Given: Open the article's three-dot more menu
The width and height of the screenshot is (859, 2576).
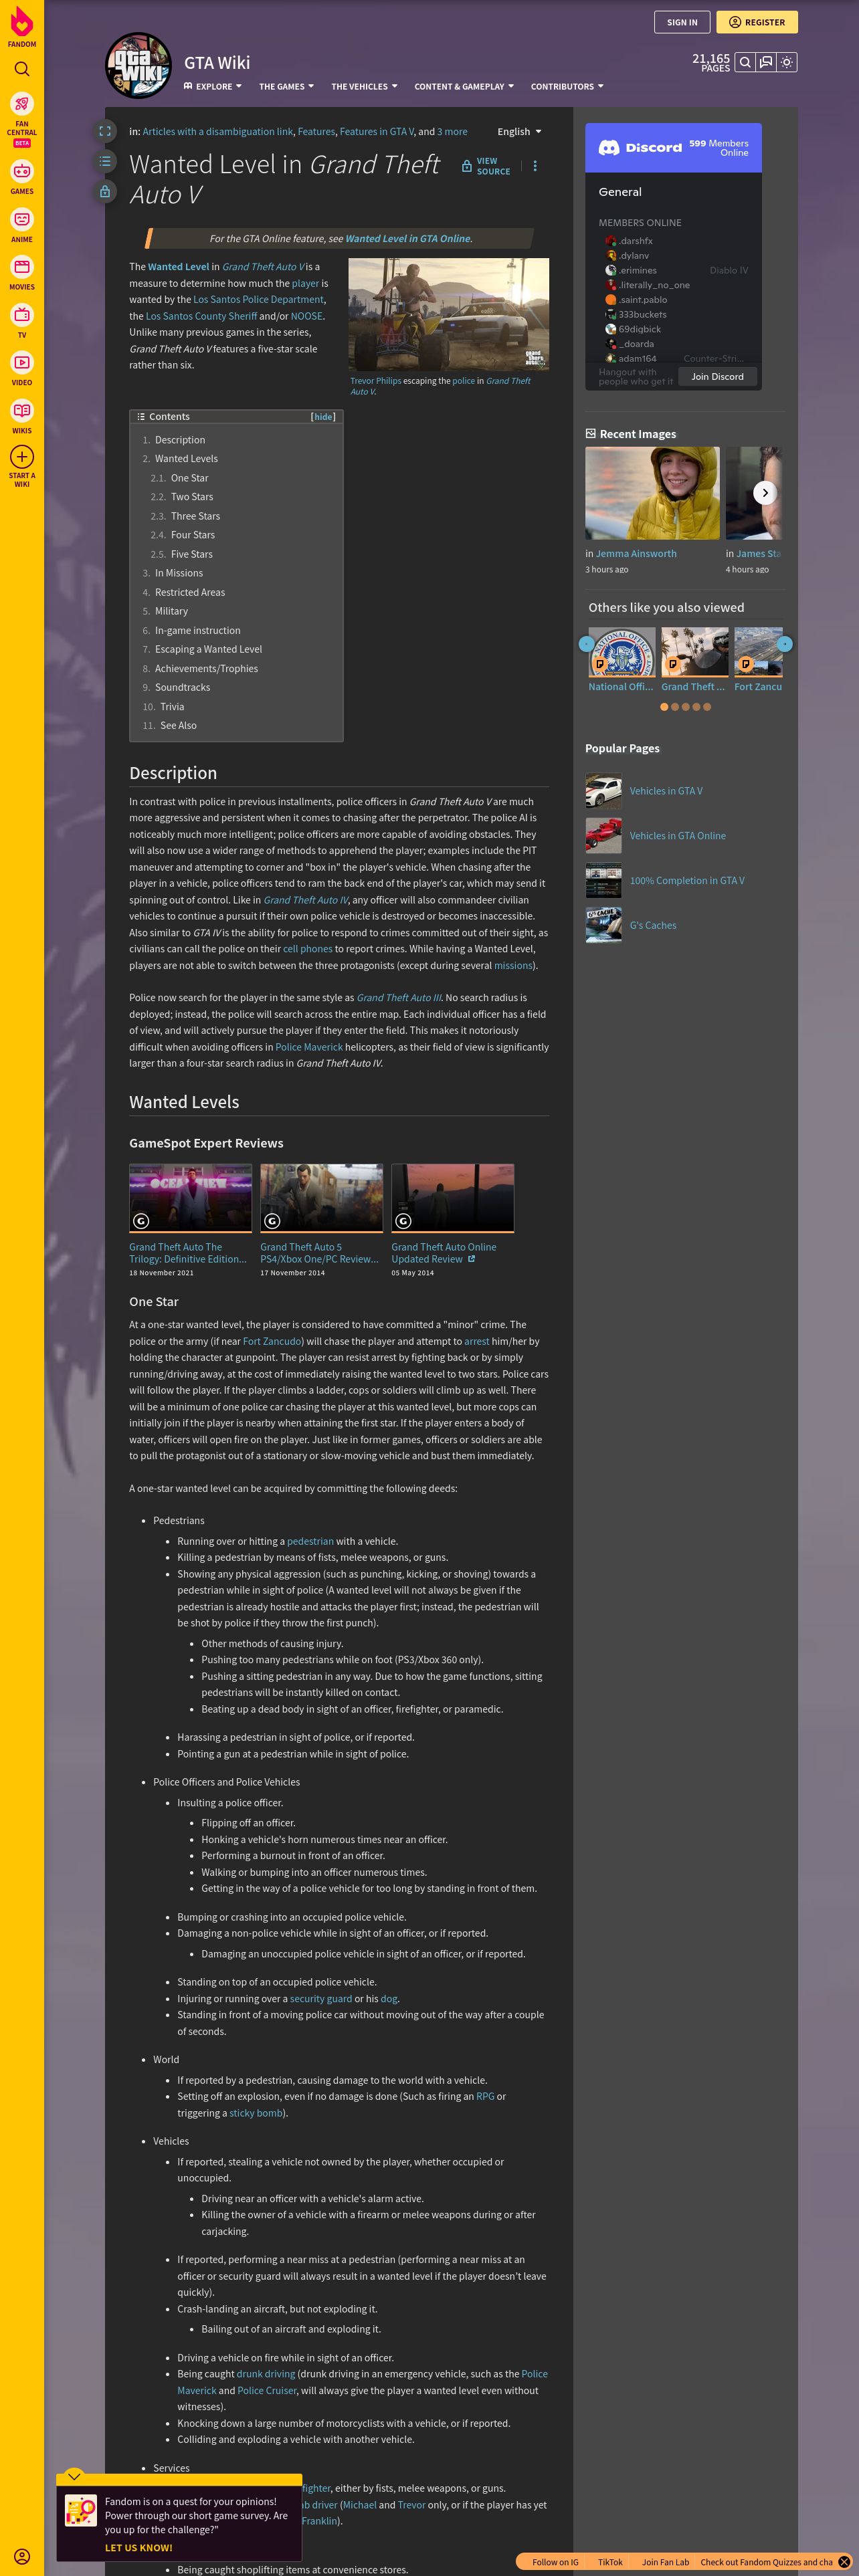Looking at the screenshot, I should point(535,166).
